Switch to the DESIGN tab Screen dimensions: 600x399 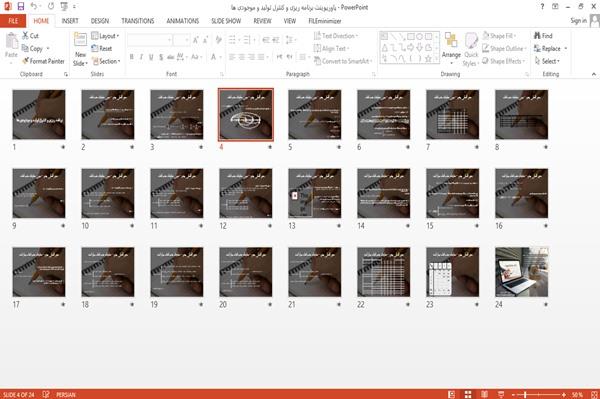pos(99,21)
